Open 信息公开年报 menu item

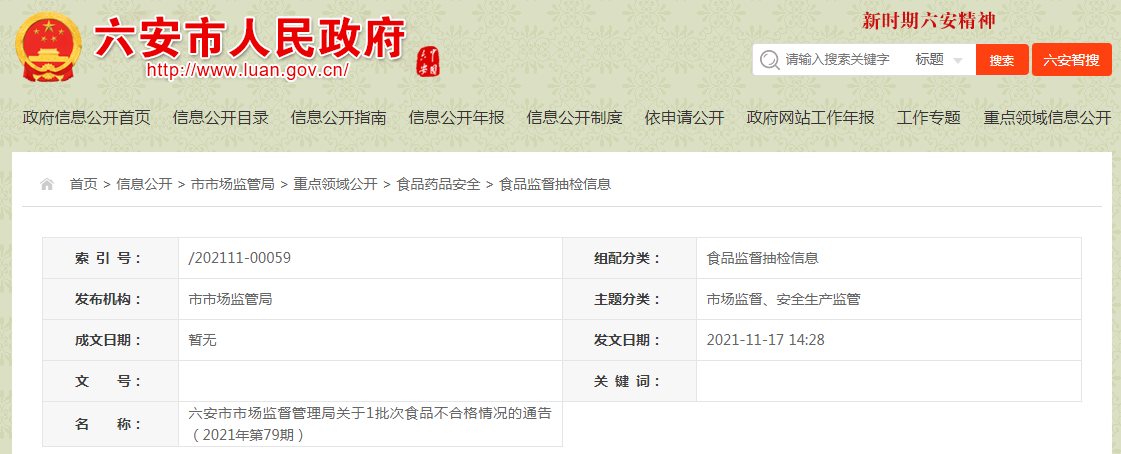pos(457,118)
